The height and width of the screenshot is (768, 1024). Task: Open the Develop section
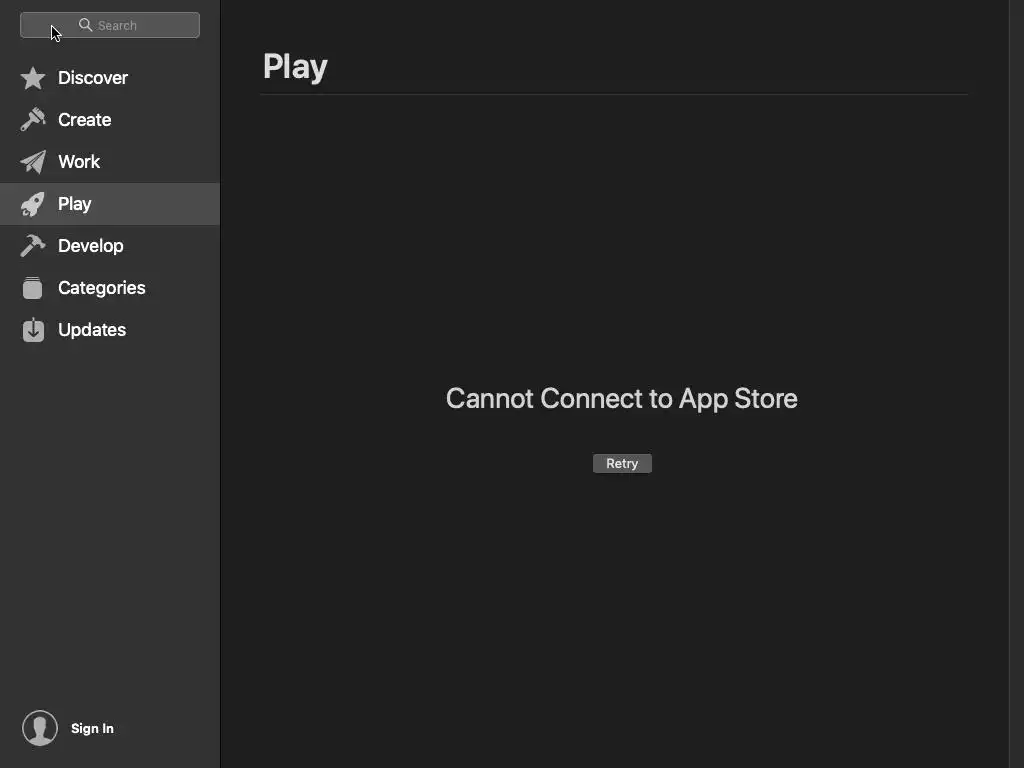(x=110, y=246)
